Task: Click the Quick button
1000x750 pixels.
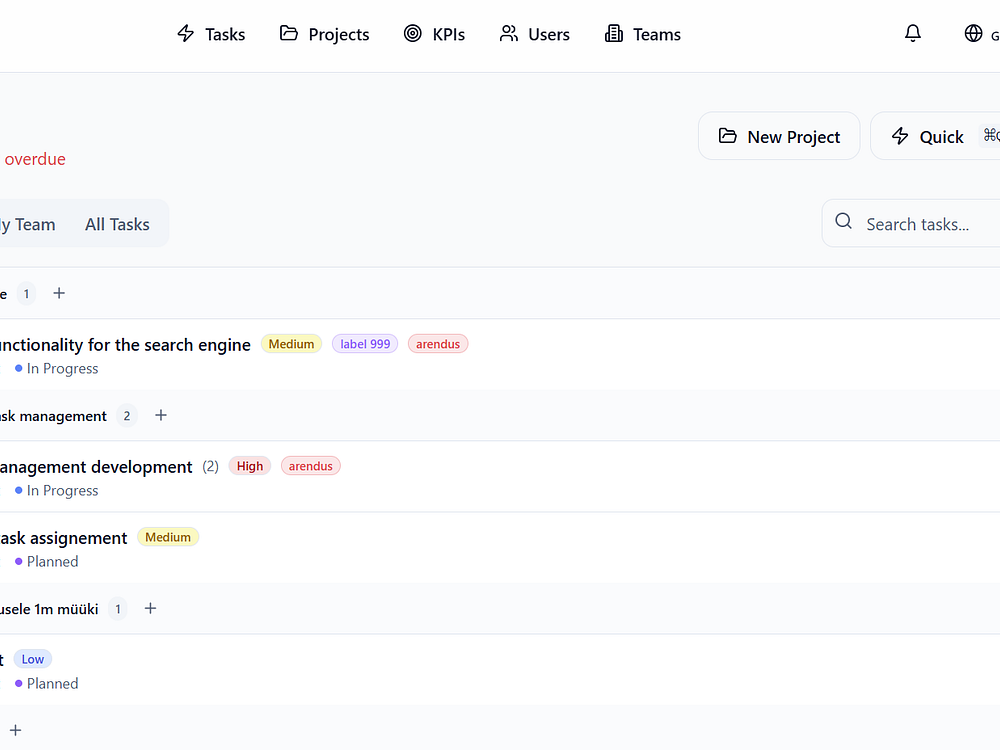Action: point(935,136)
